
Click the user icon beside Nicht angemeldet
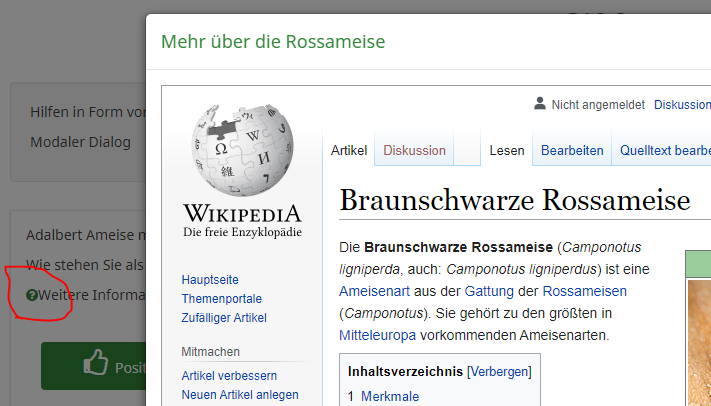(540, 103)
